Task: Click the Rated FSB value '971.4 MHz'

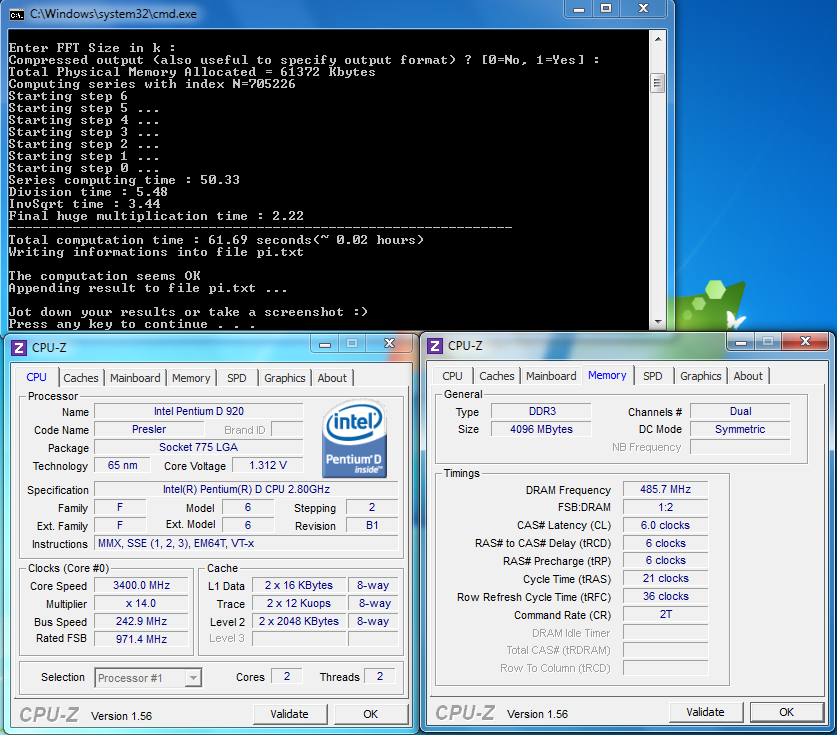Action: (141, 639)
